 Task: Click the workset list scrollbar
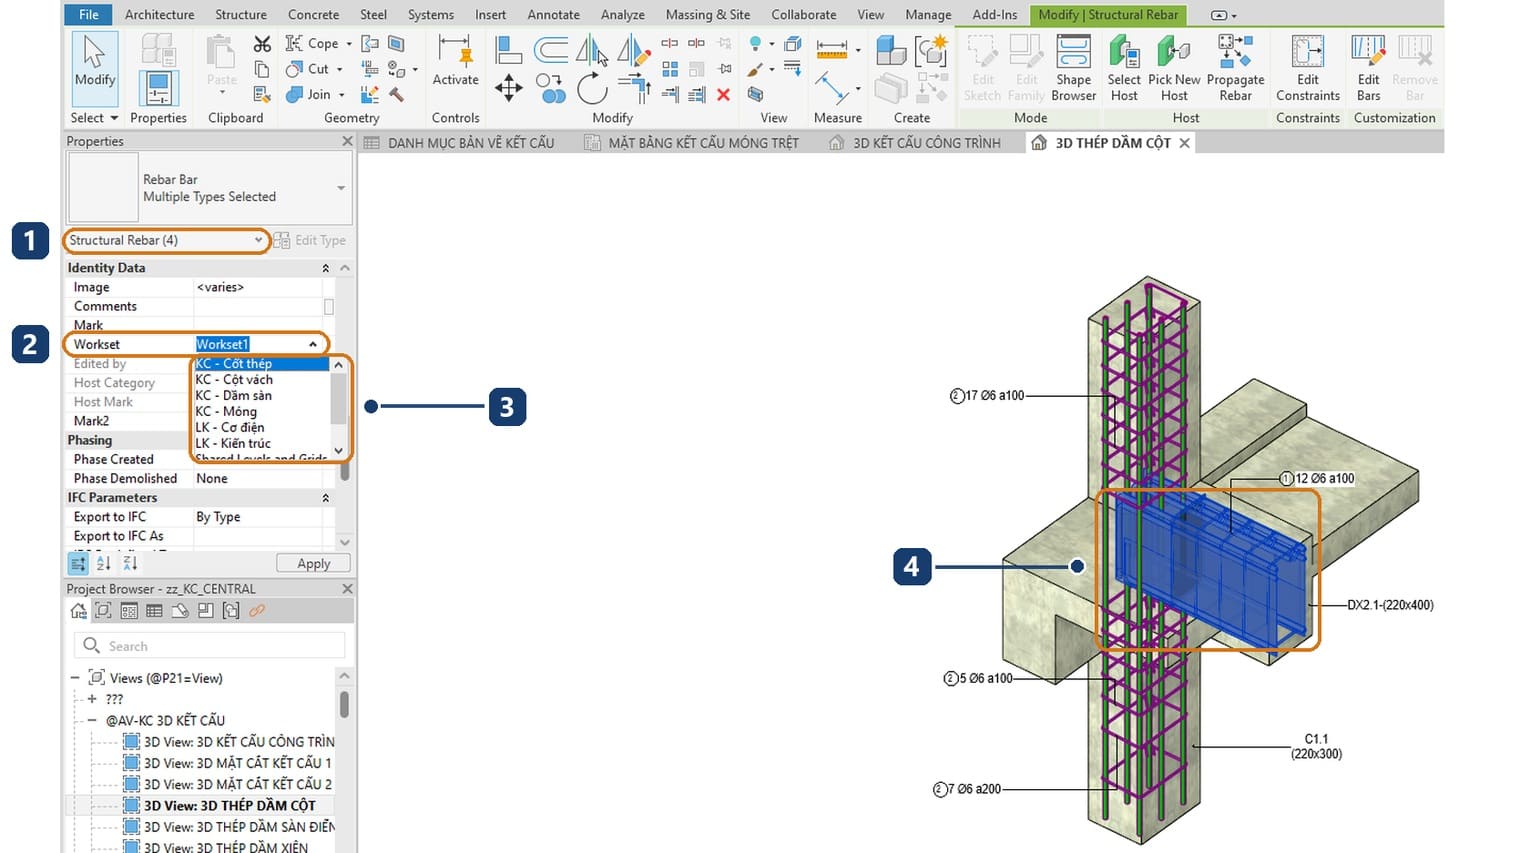pos(338,407)
